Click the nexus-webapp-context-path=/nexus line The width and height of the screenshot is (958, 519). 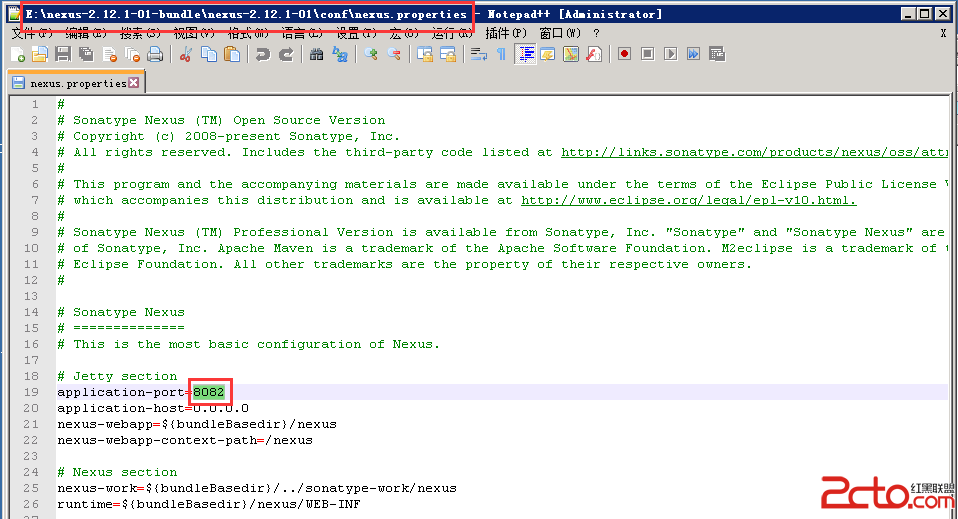(x=185, y=440)
